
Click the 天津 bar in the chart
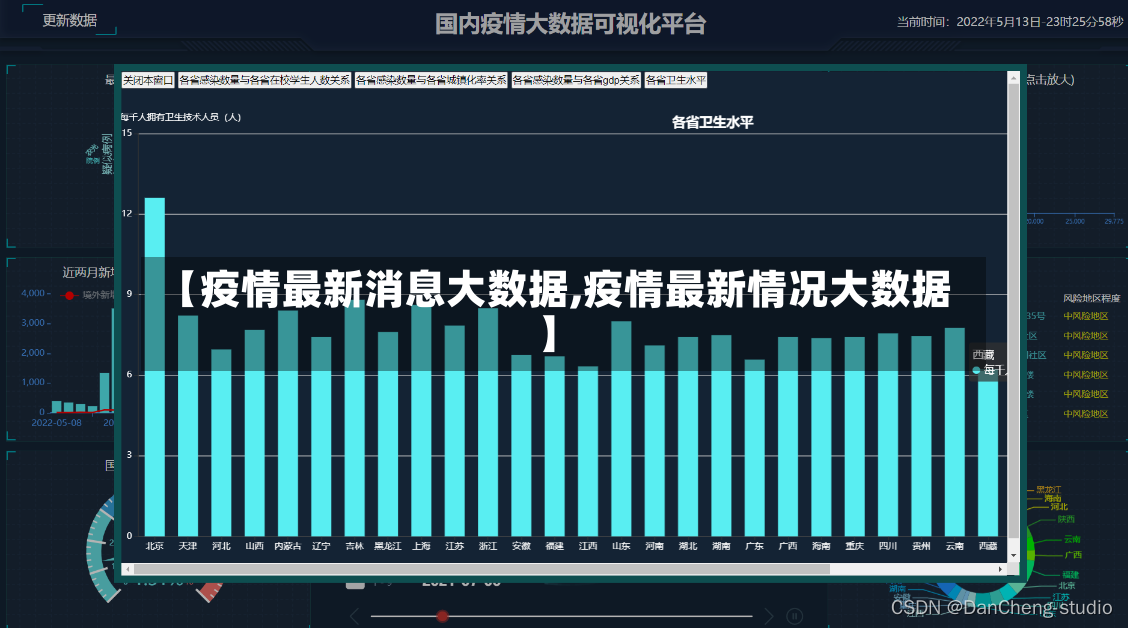click(188, 426)
